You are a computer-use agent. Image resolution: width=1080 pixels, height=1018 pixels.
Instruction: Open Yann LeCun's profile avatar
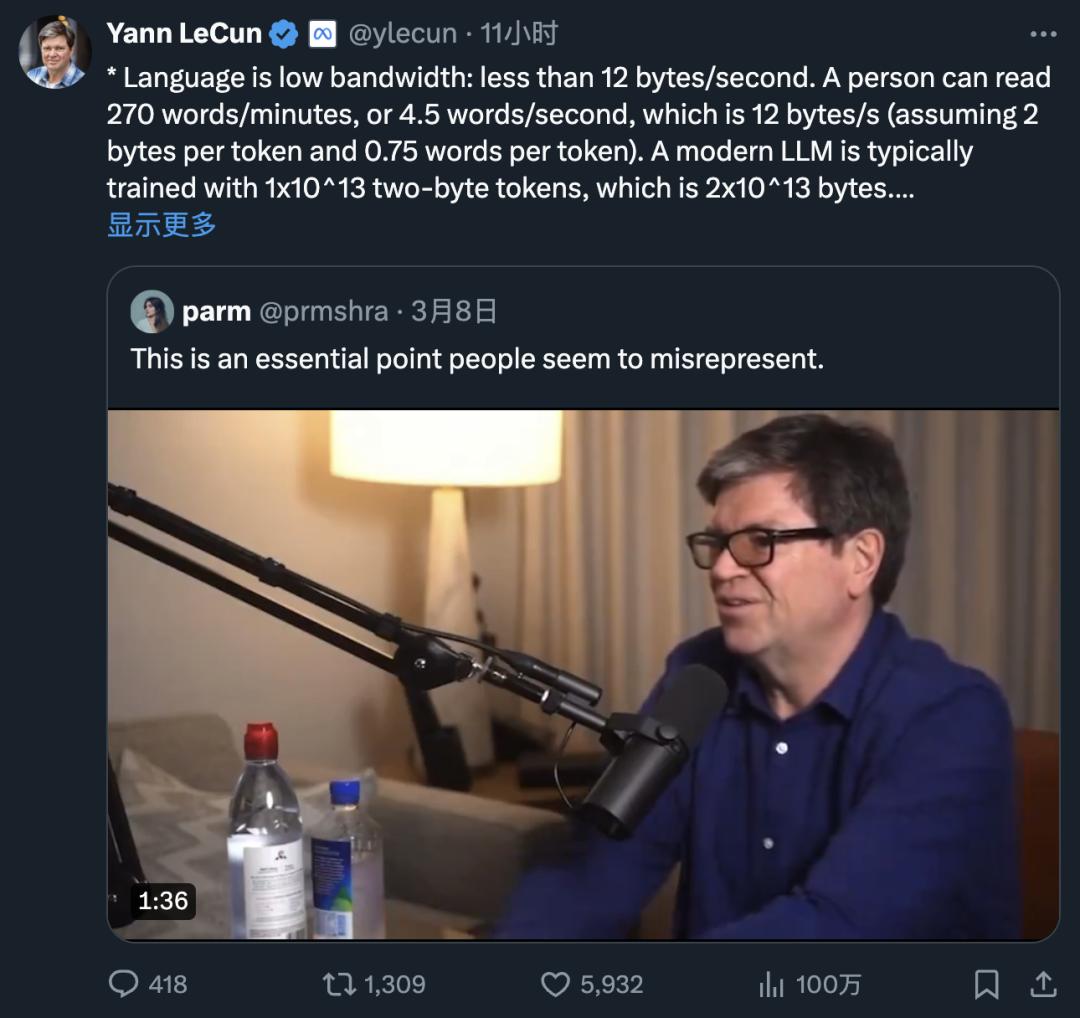pos(55,53)
